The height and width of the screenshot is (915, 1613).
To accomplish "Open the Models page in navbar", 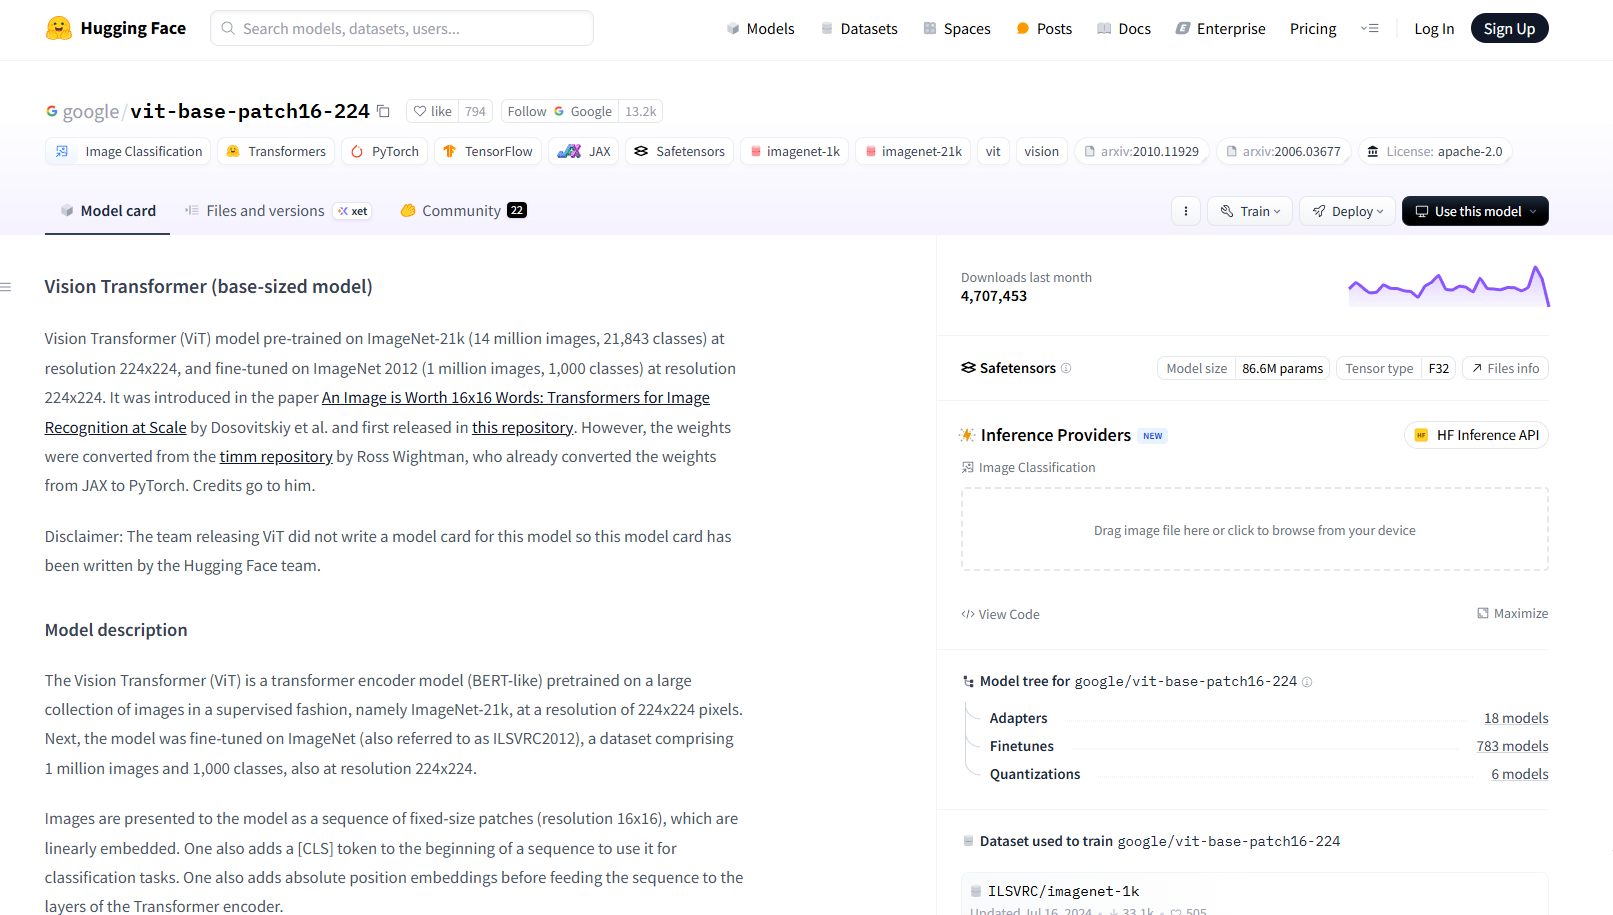I will point(760,29).
